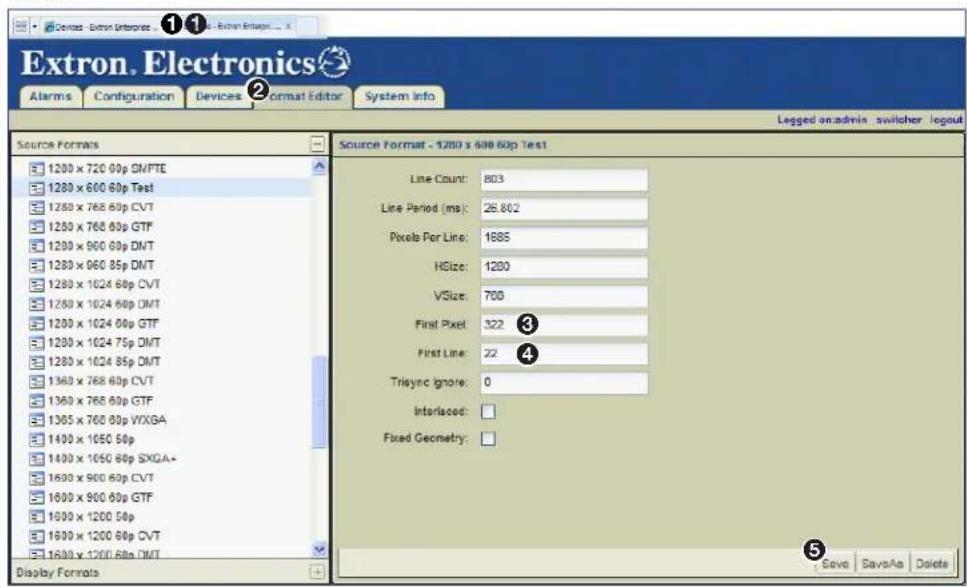Click the Delete button
967x587 pixels.
[931, 564]
